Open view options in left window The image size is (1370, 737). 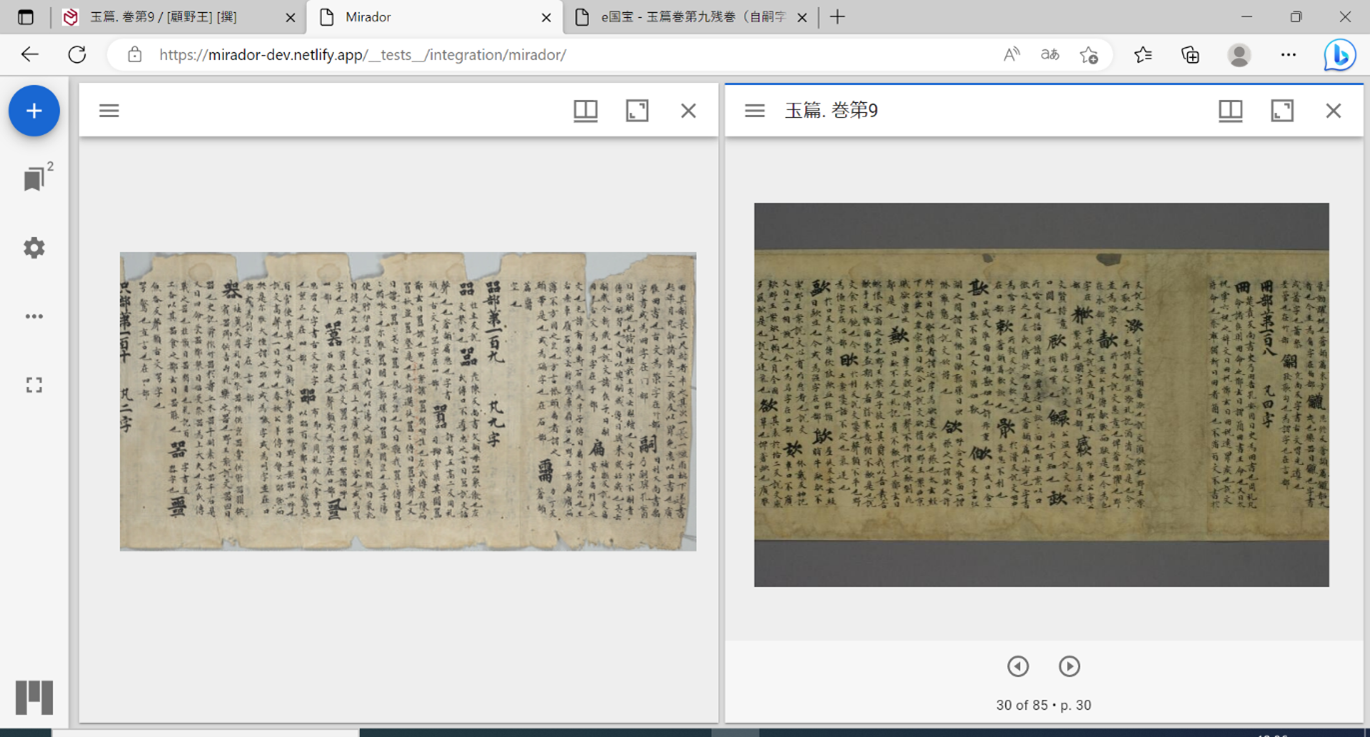(585, 111)
